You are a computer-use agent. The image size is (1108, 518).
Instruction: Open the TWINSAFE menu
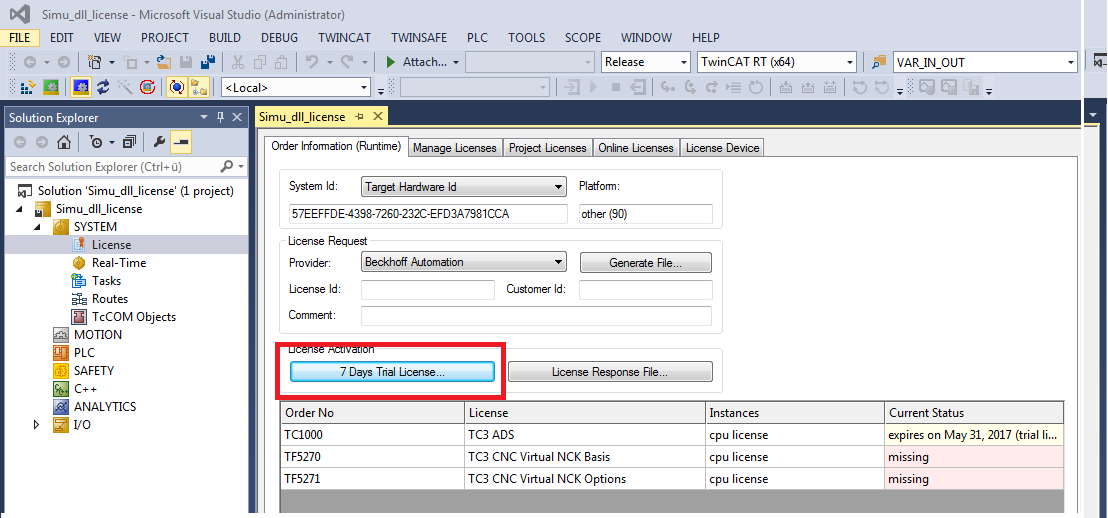[x=420, y=37]
